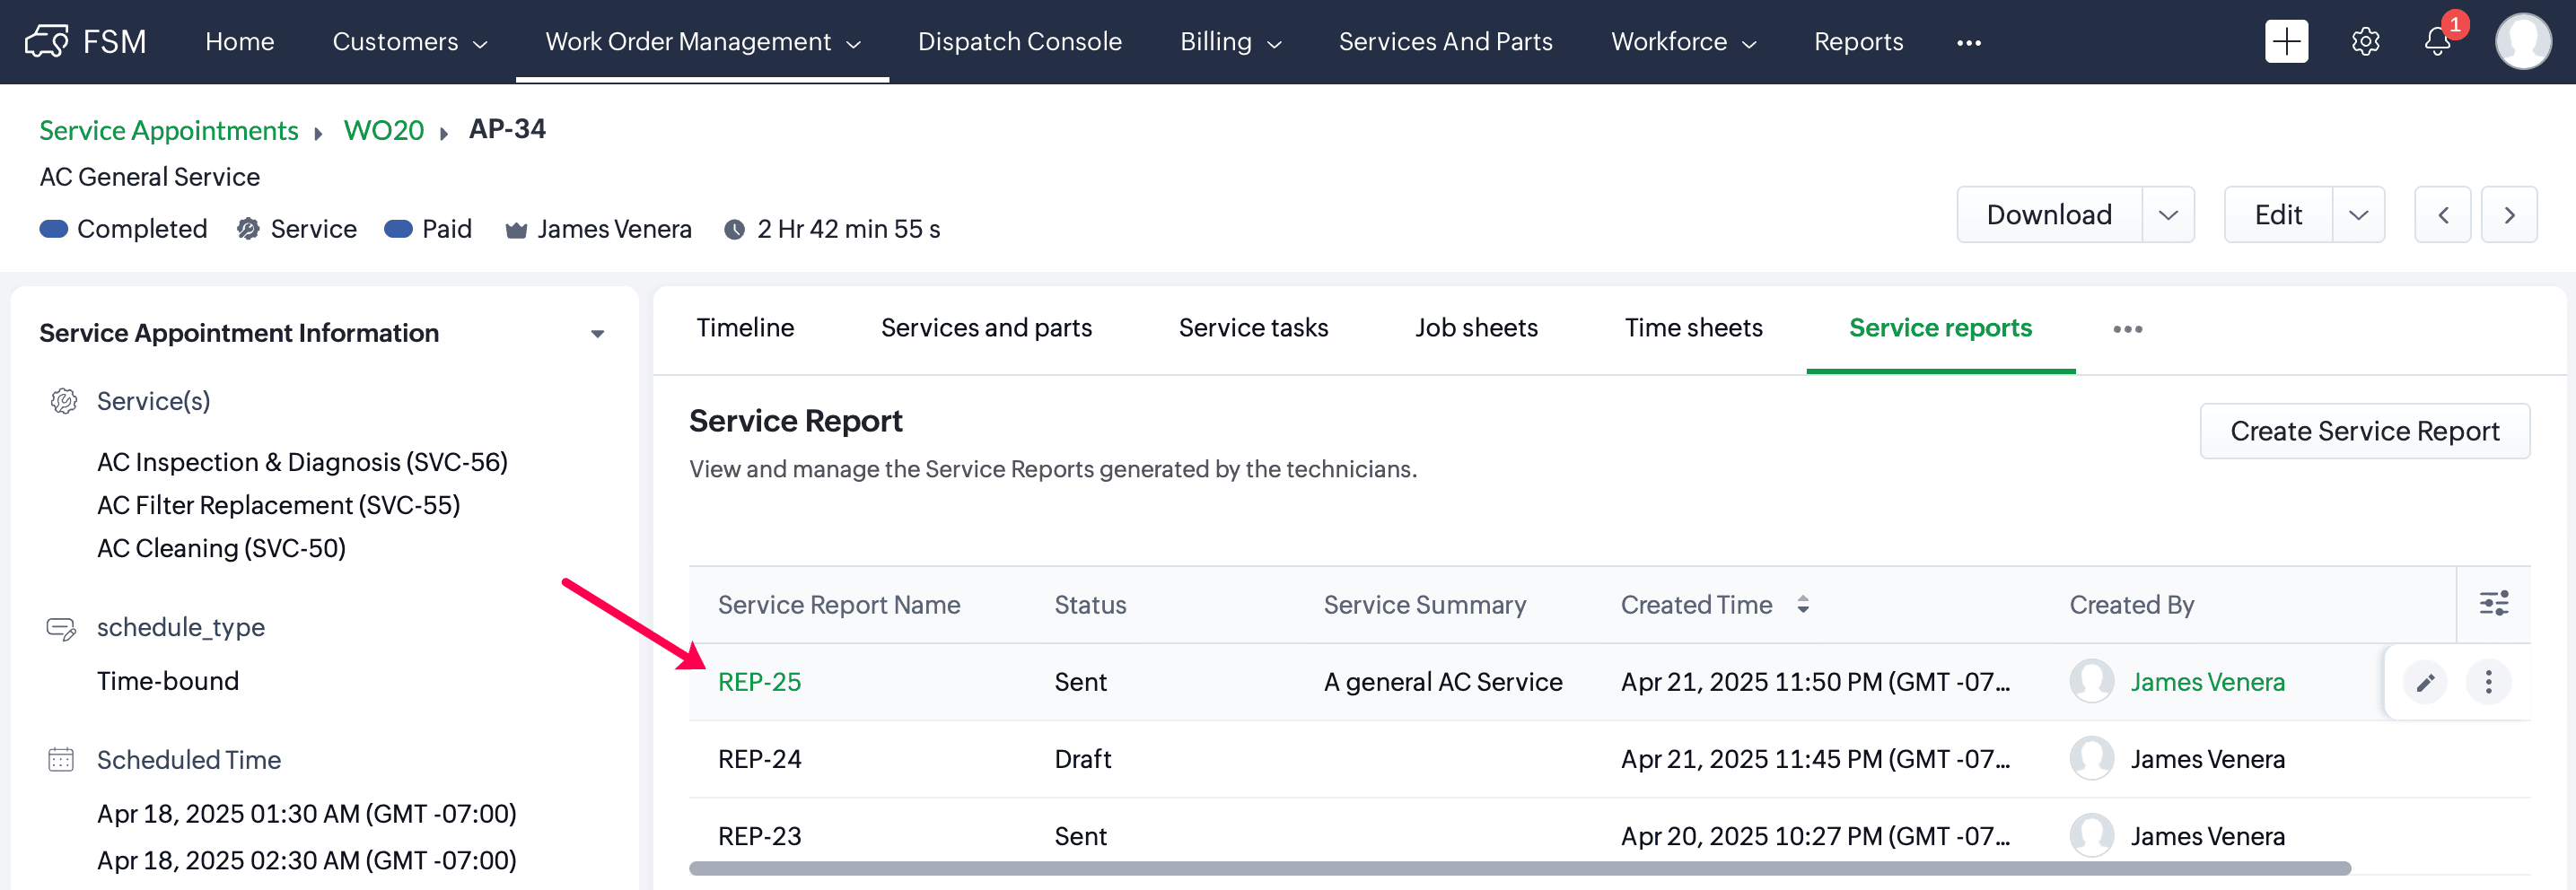Viewport: 2576px width, 890px height.
Task: Click the FSM logo
Action: [86, 42]
